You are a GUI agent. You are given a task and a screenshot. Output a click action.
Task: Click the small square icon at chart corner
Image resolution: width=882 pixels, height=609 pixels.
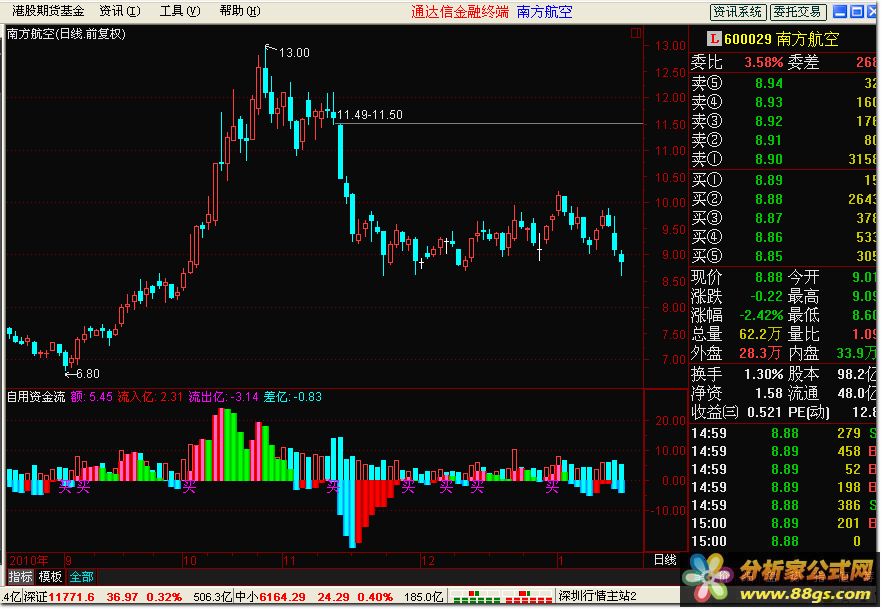click(636, 33)
